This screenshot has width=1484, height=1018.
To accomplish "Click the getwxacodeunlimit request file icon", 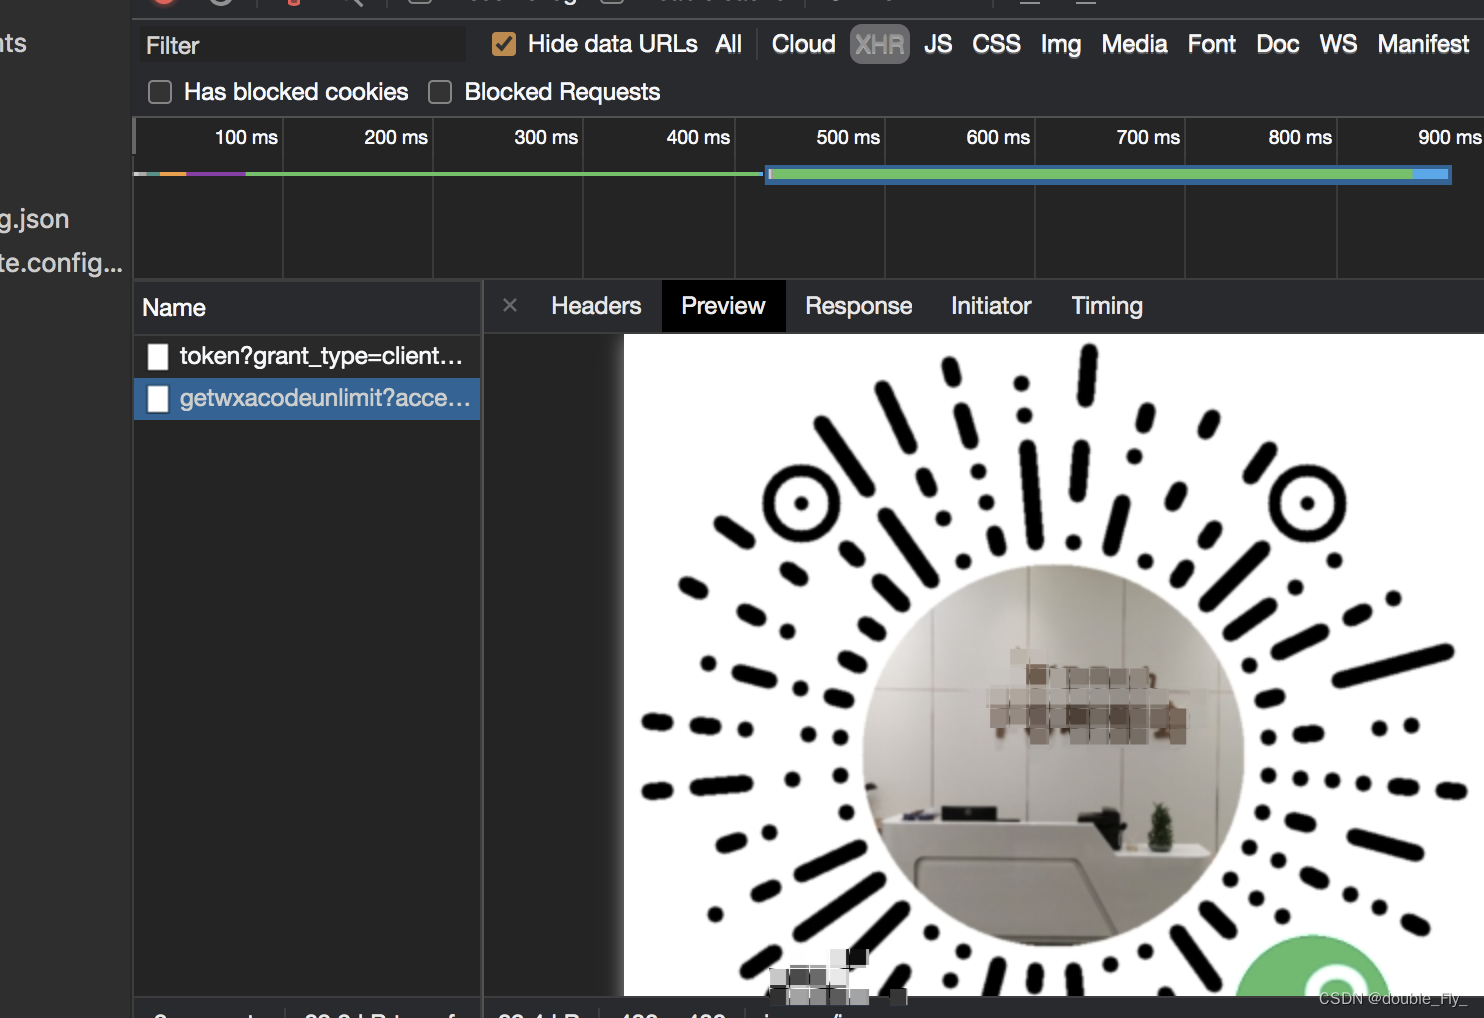I will [x=158, y=399].
